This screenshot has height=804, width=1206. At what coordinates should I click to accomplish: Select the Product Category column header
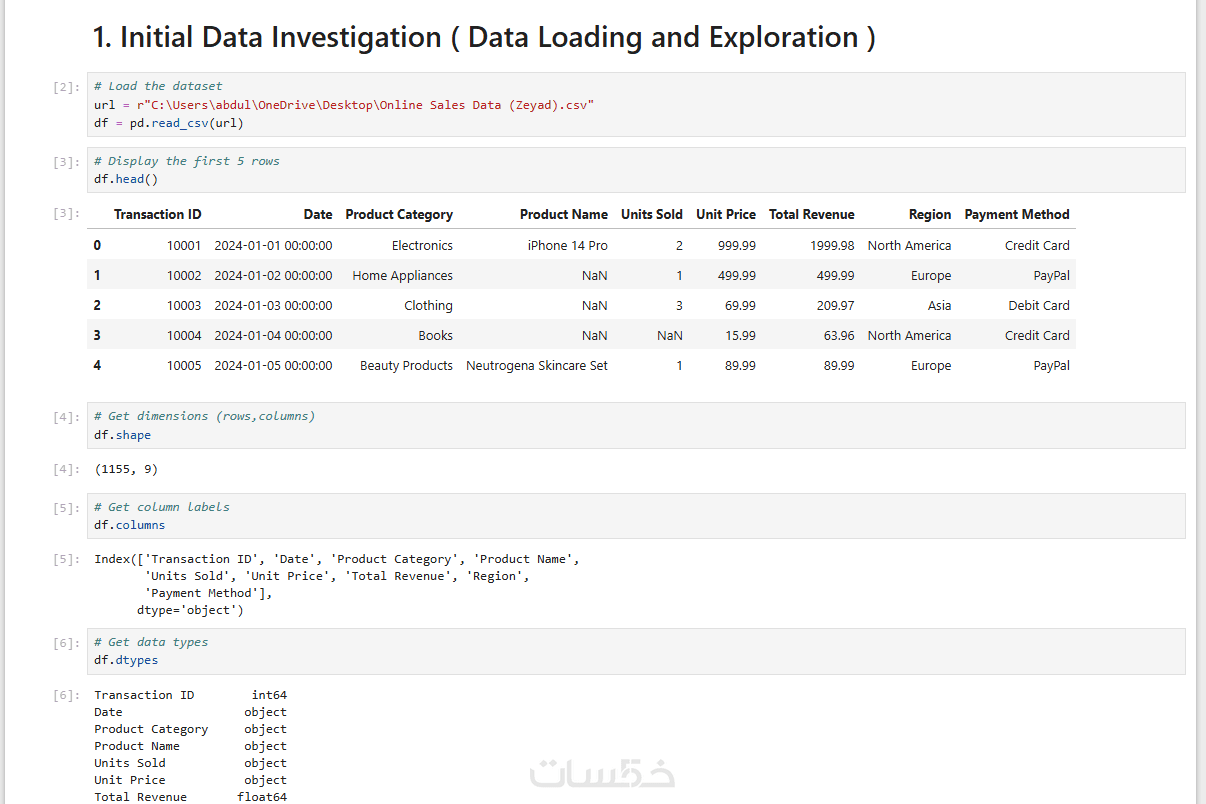(x=399, y=214)
